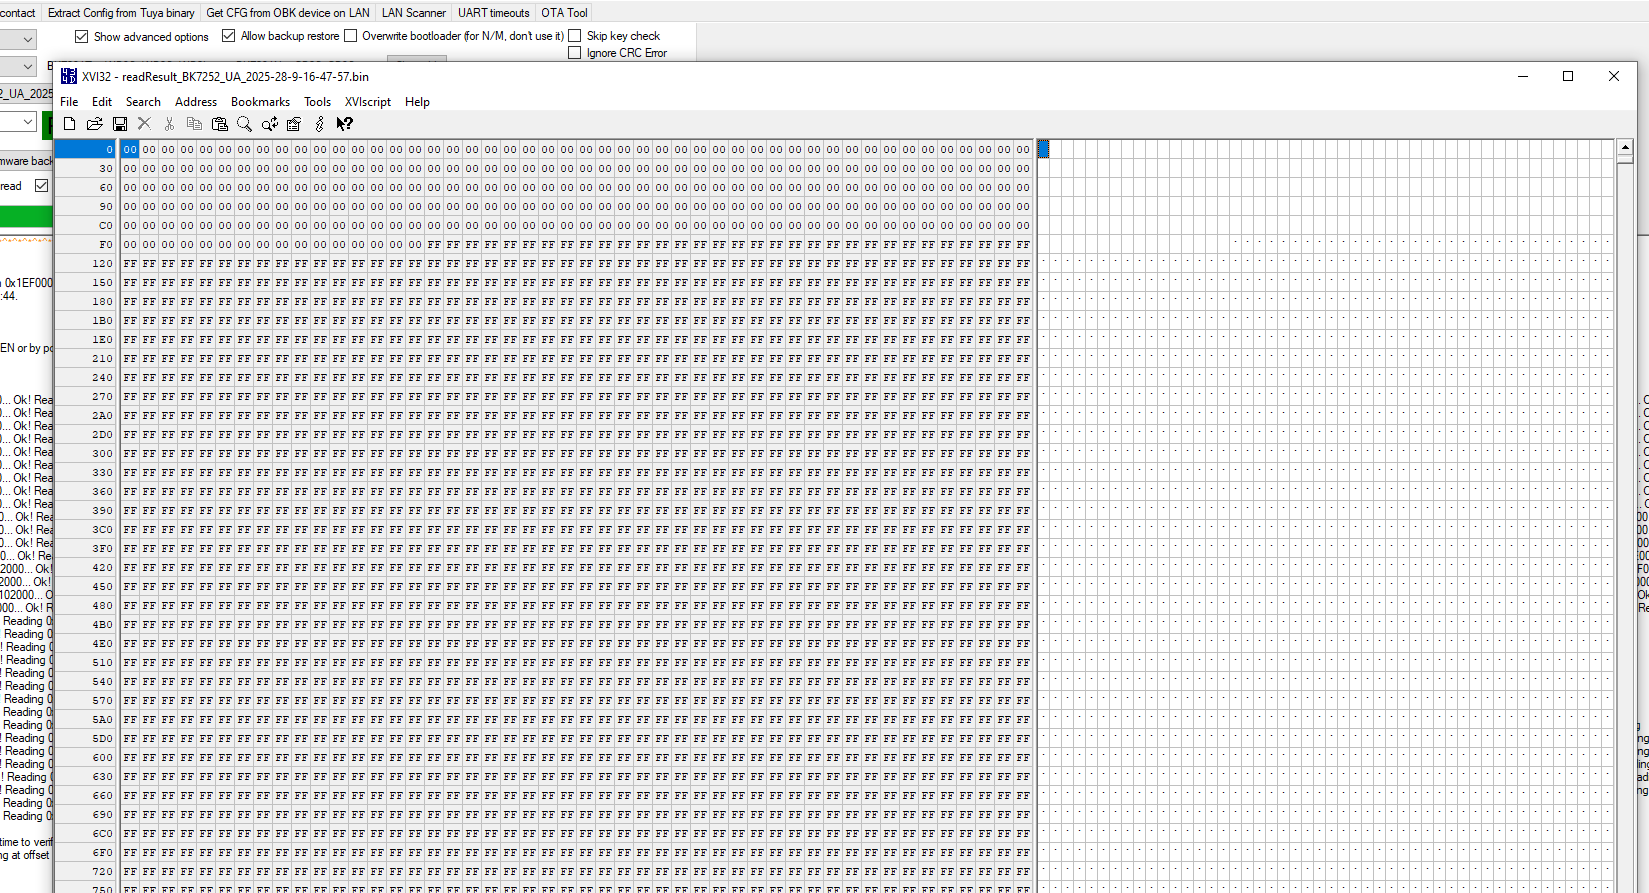Image resolution: width=1649 pixels, height=893 pixels.
Task: Switch to the OTA Tool tab
Action: (564, 13)
